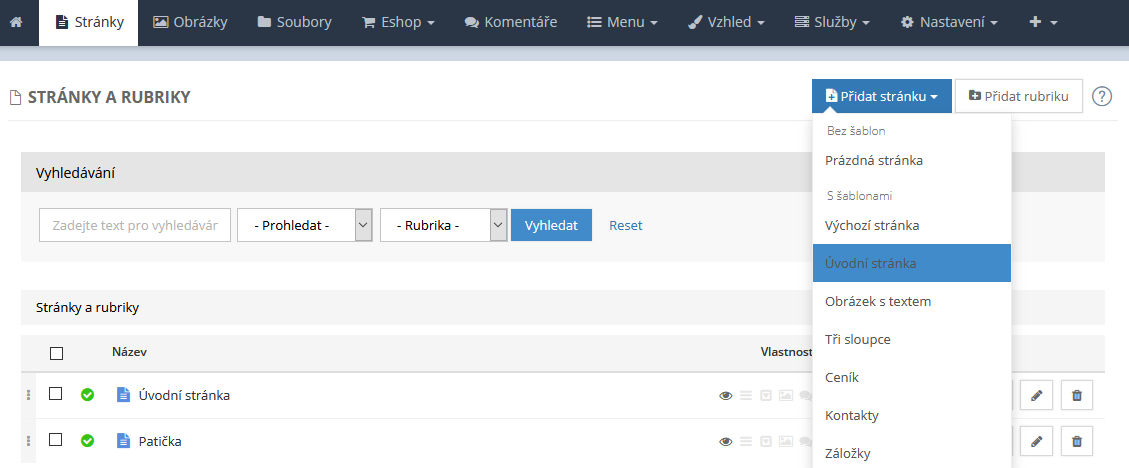
Task: Click the Reset link in the search panel
Action: point(625,225)
